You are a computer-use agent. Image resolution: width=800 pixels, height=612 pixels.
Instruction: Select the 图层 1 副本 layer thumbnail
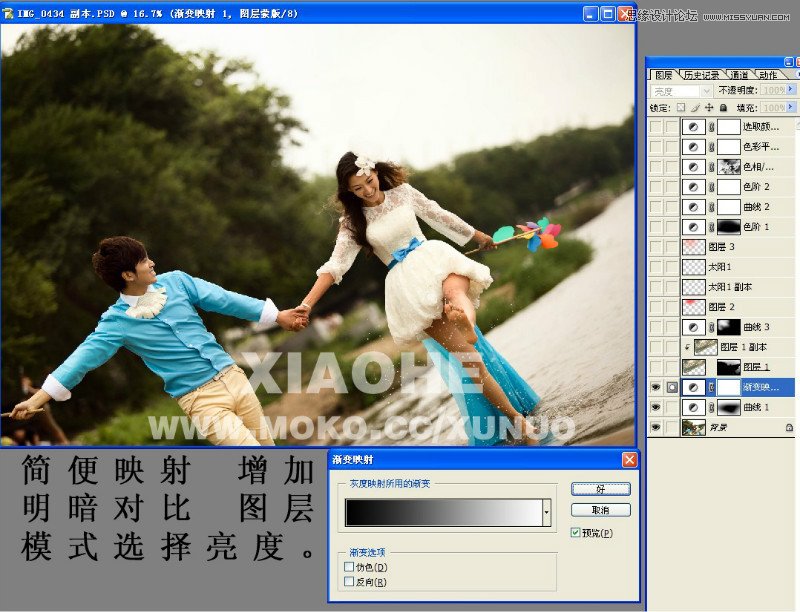pyautogui.click(x=706, y=347)
